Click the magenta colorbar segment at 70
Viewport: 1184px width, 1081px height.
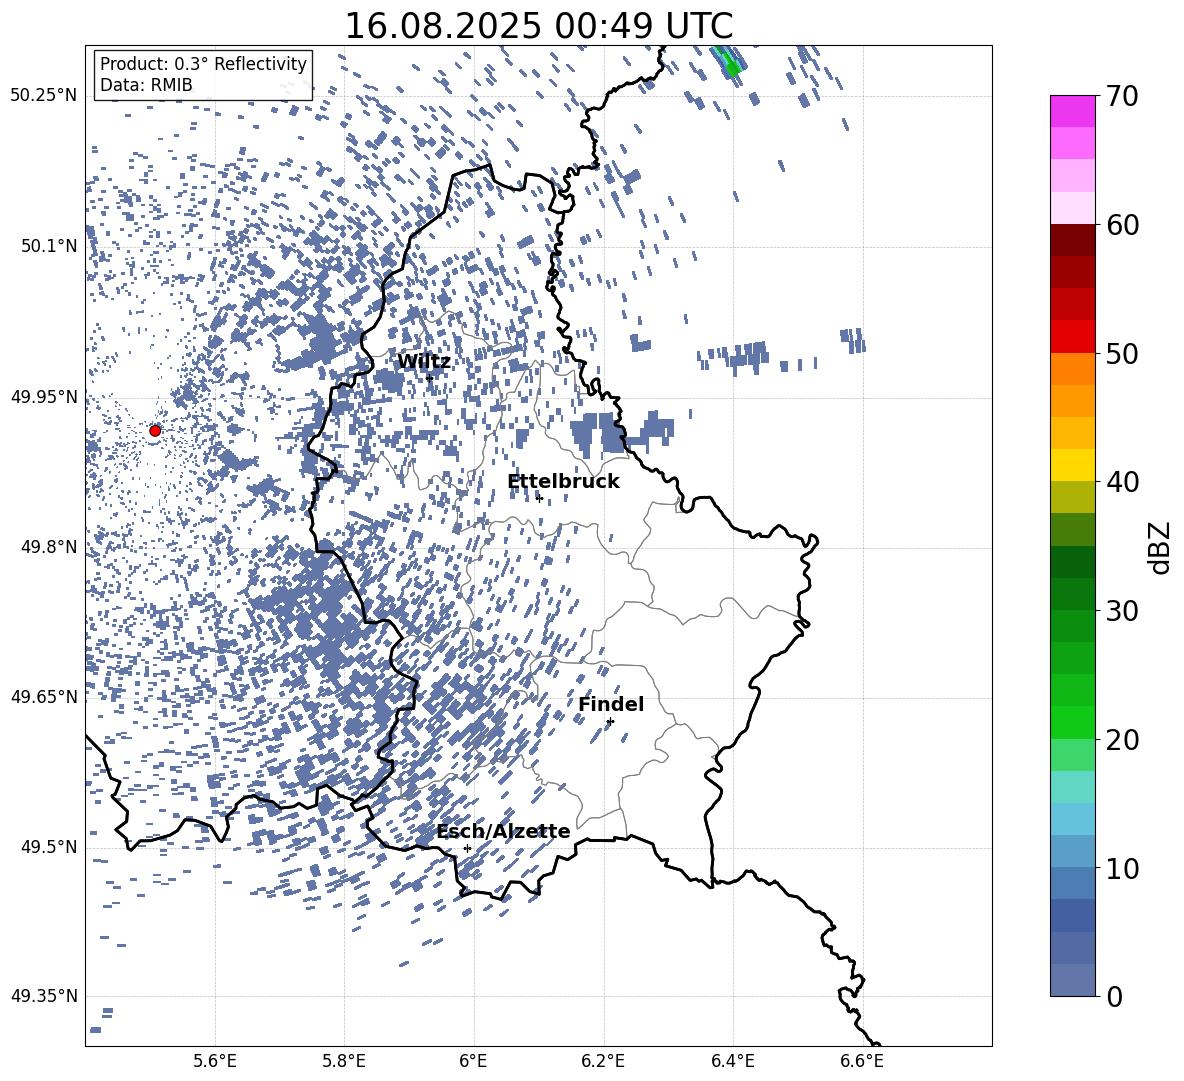pos(1072,111)
